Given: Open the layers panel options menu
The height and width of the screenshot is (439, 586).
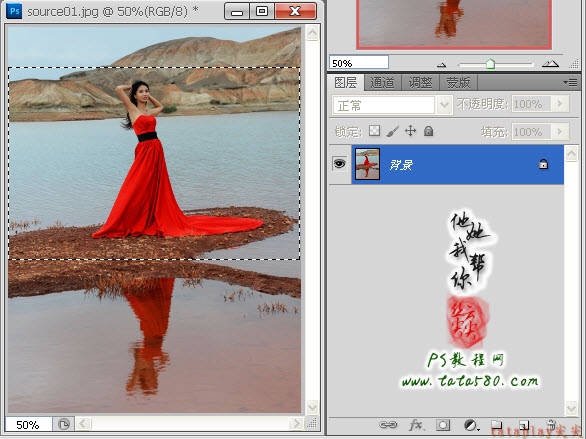Looking at the screenshot, I should (570, 83).
